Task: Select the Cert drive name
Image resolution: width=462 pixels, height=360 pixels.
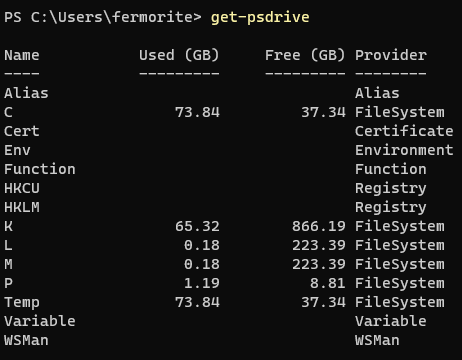Action: tap(22, 131)
